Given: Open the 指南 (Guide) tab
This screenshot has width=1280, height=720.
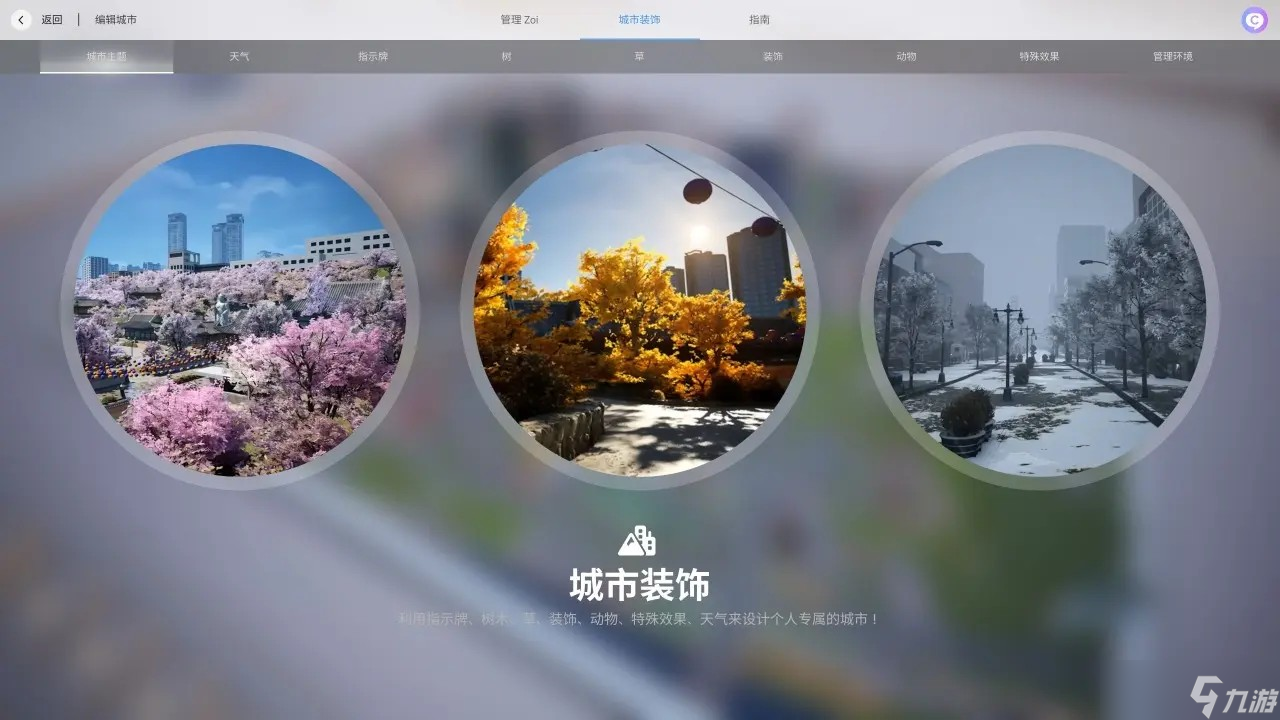Looking at the screenshot, I should tap(760, 19).
